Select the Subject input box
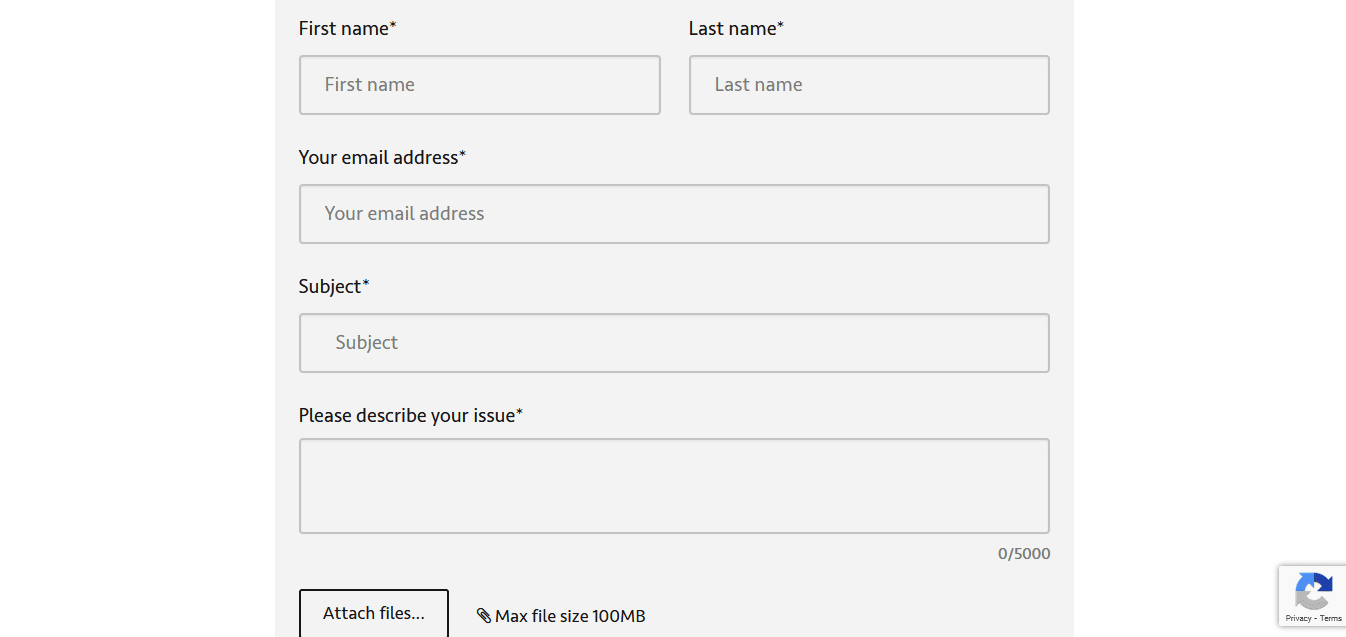 tap(674, 343)
